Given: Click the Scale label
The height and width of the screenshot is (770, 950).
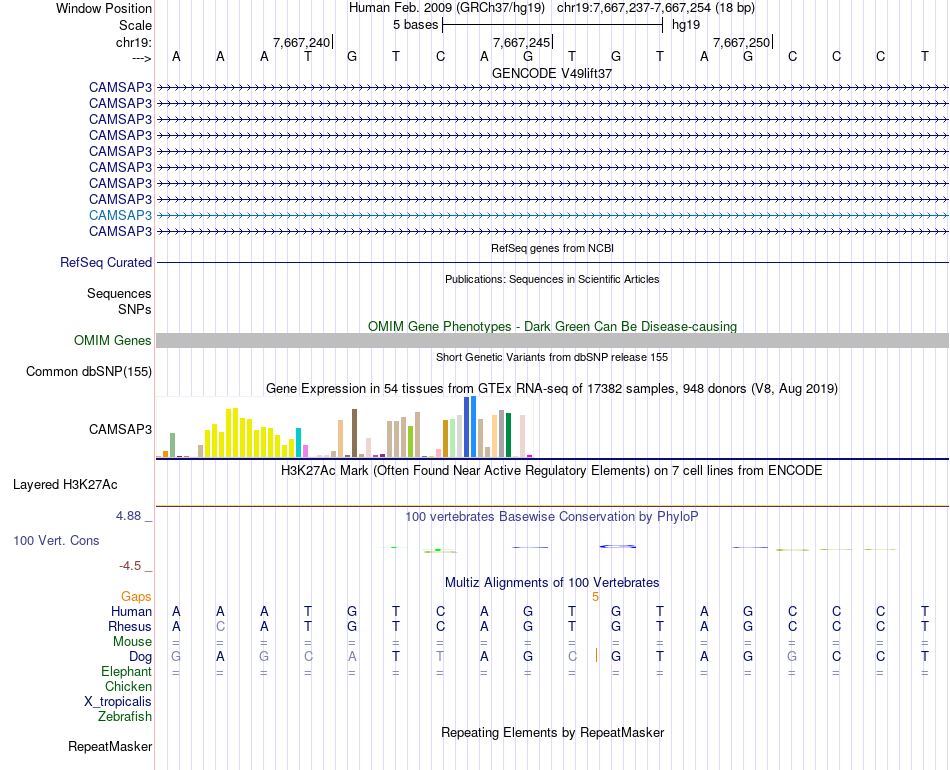Looking at the screenshot, I should click(135, 25).
